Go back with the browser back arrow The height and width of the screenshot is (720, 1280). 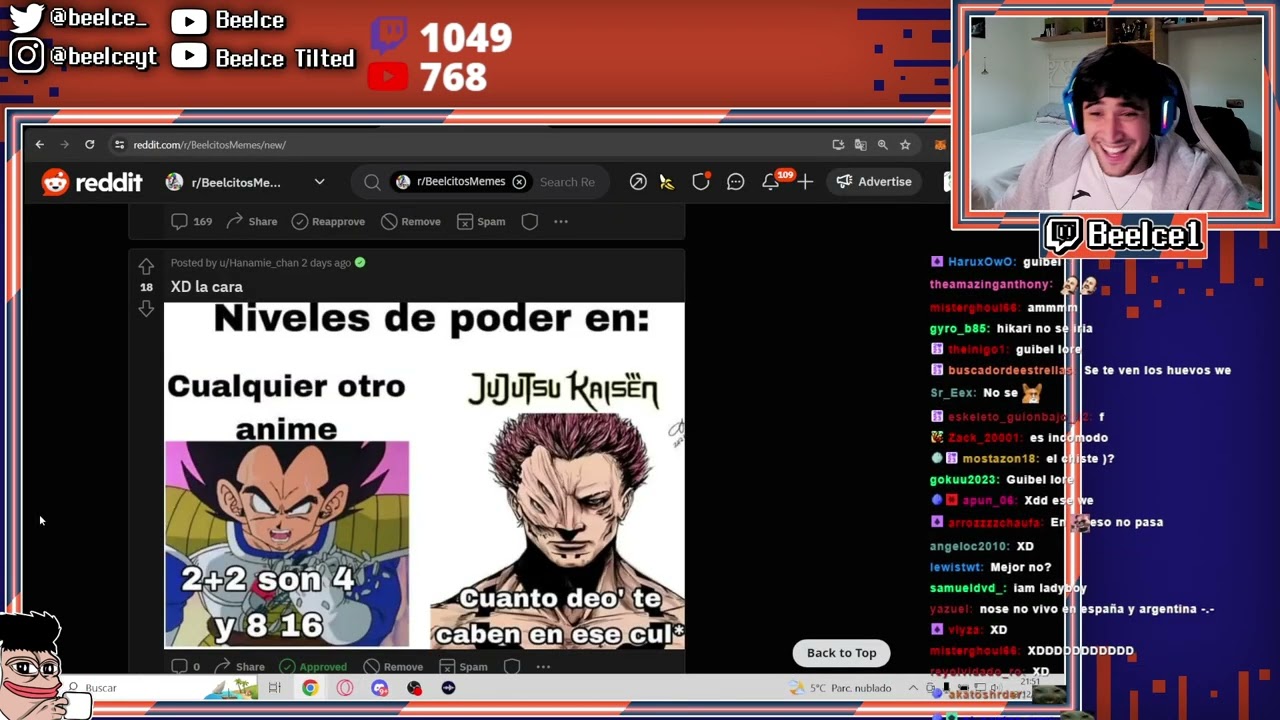click(40, 145)
